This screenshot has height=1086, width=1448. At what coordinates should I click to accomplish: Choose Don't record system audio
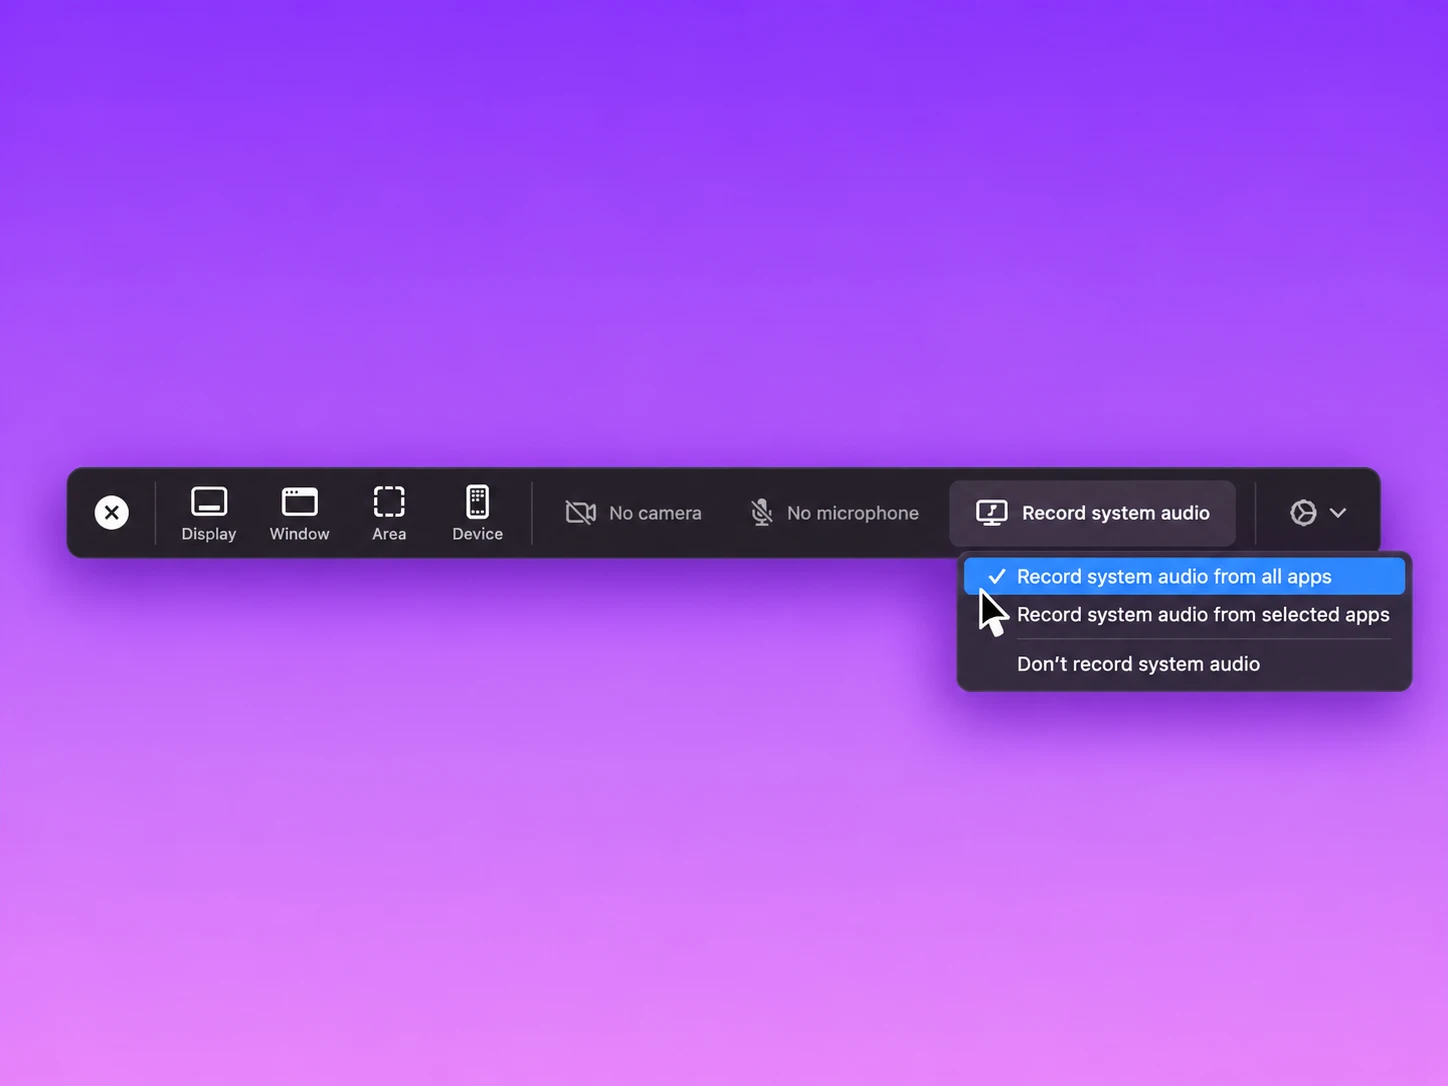[x=1184, y=664]
